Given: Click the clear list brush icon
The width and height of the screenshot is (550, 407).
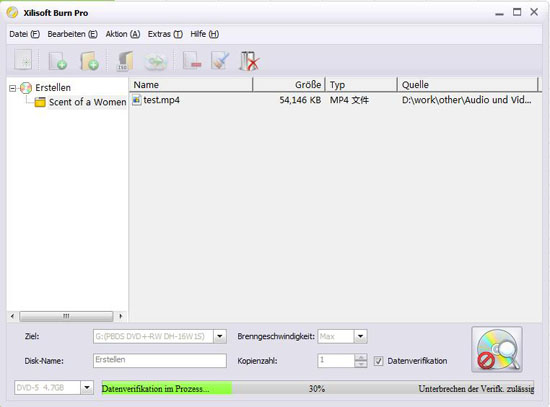Looking at the screenshot, I should click(x=220, y=60).
